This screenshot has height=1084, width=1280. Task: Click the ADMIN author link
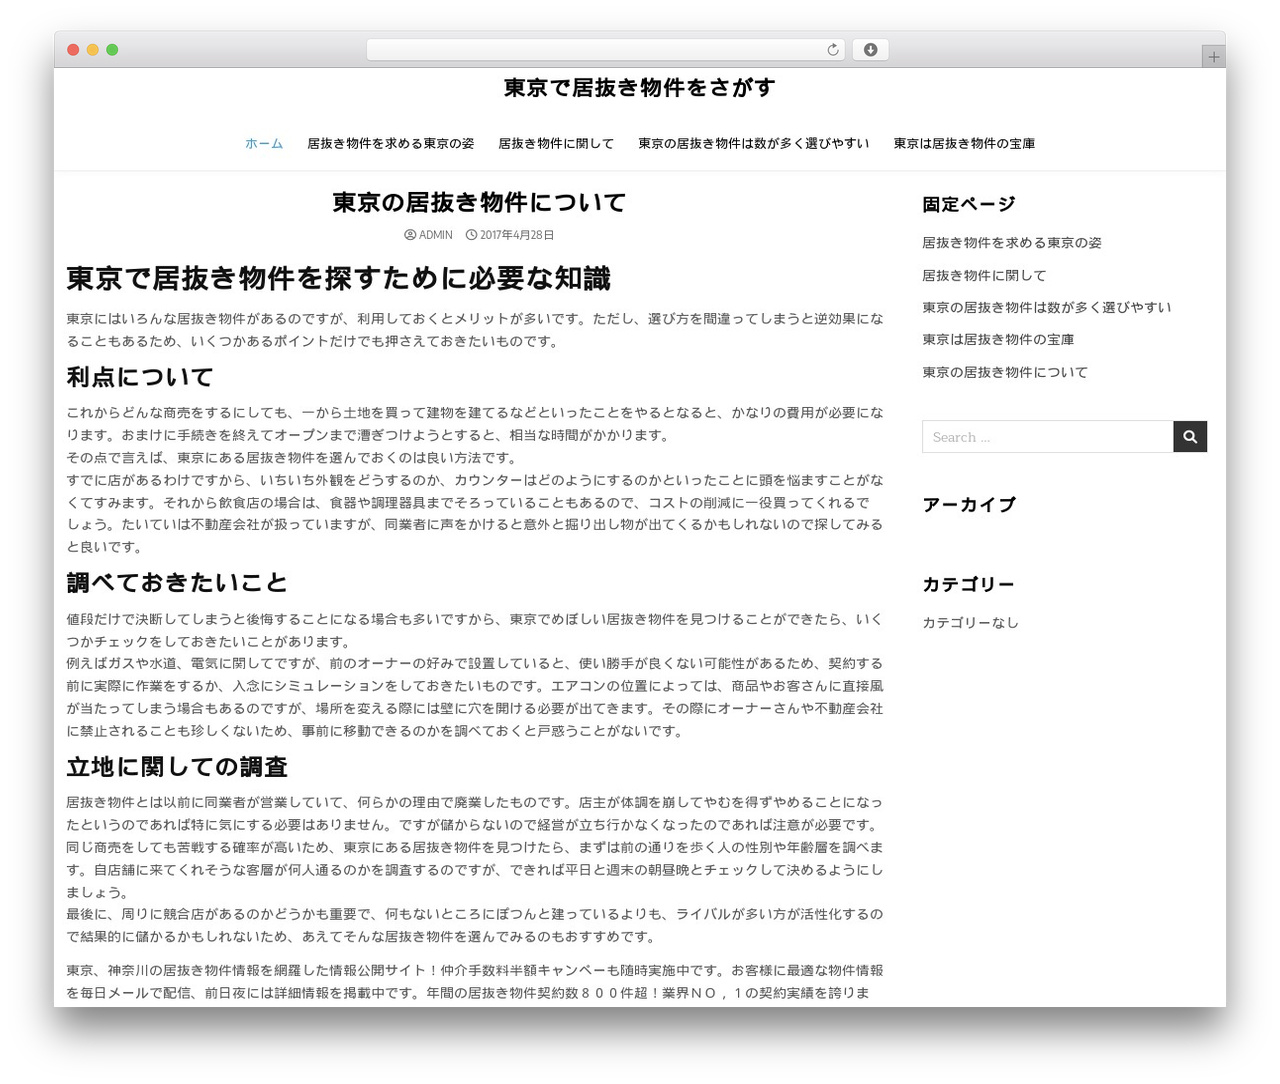435,235
